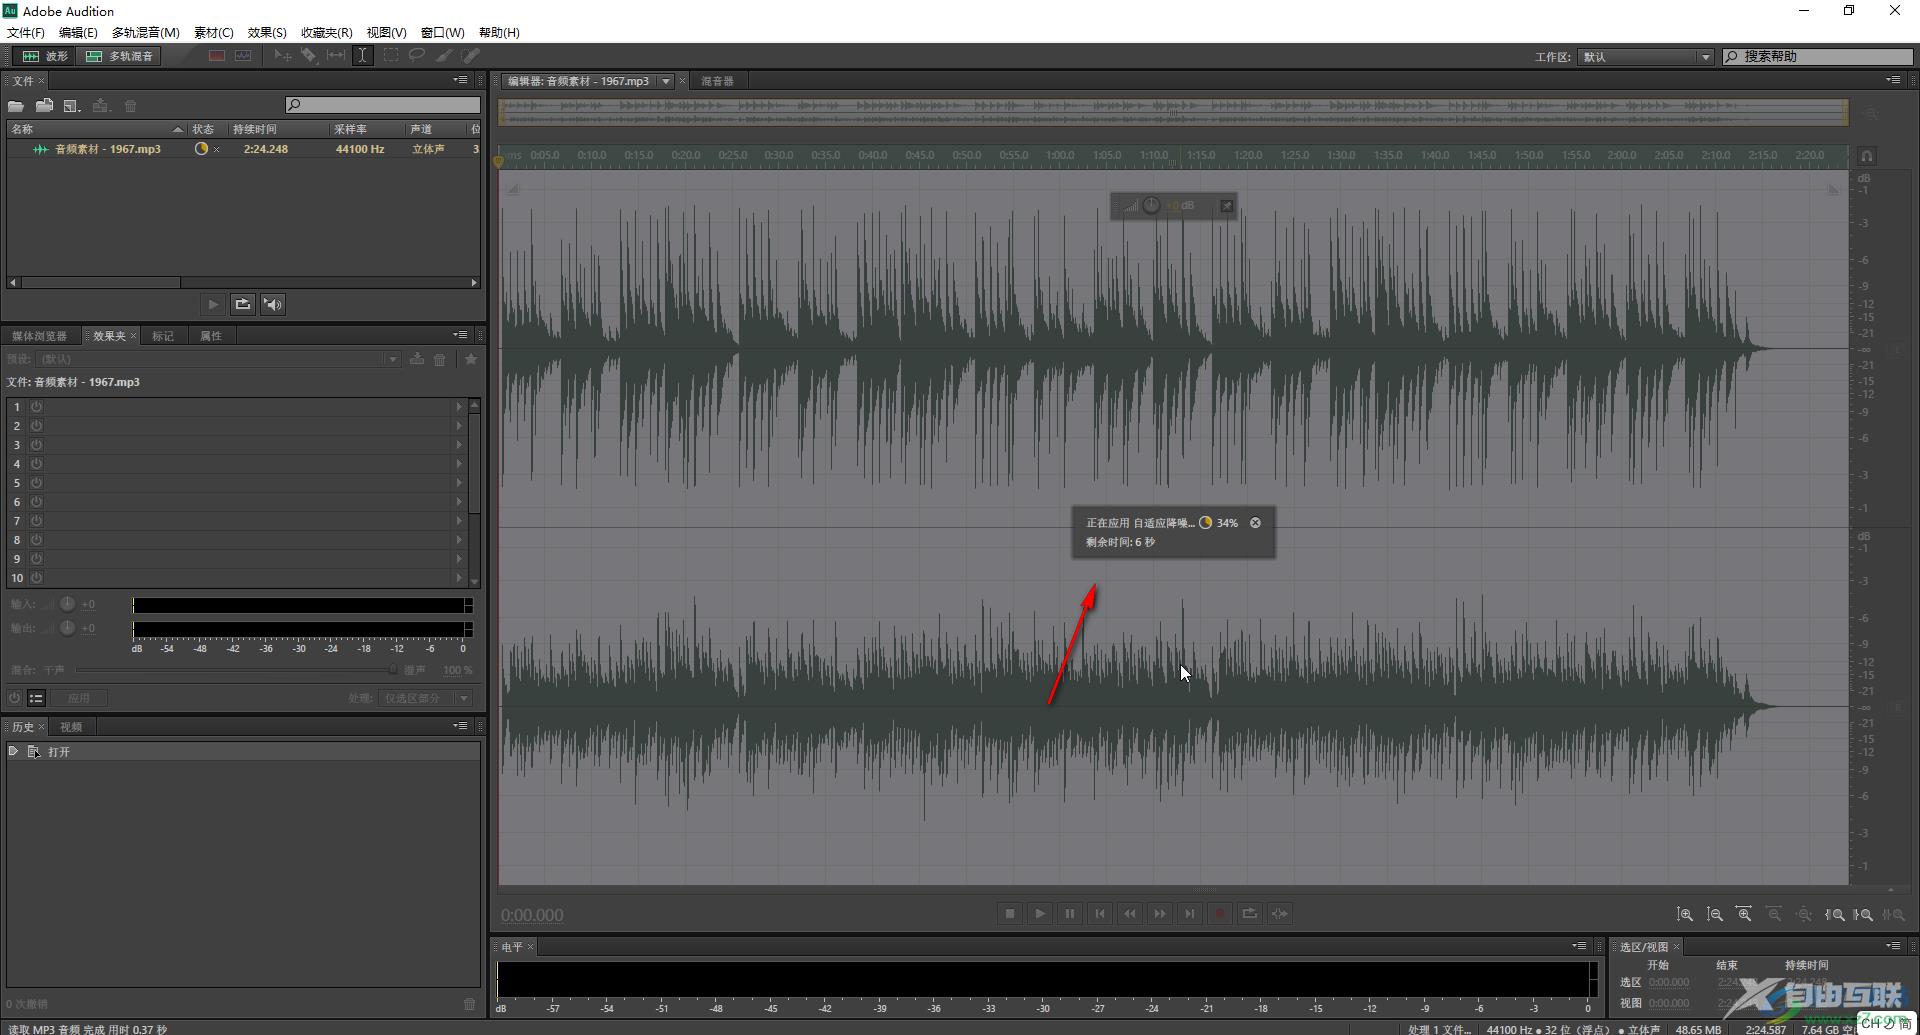Open the Files panel options menu
This screenshot has width=1920, height=1035.
pos(460,80)
